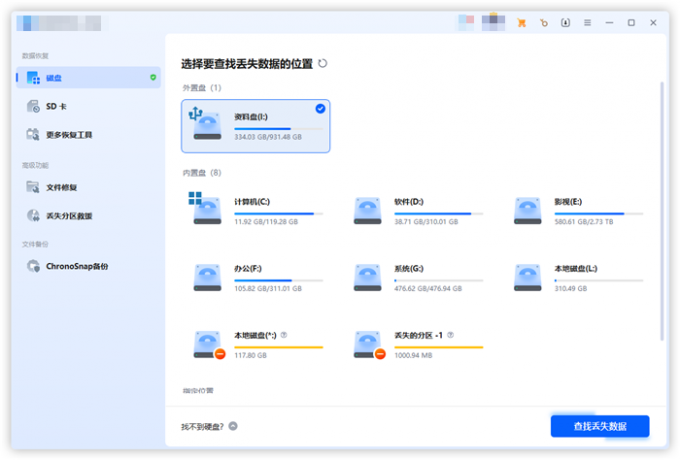Select the 办公(F:) drive icon
This screenshot has height=460, width=680.
click(x=207, y=277)
